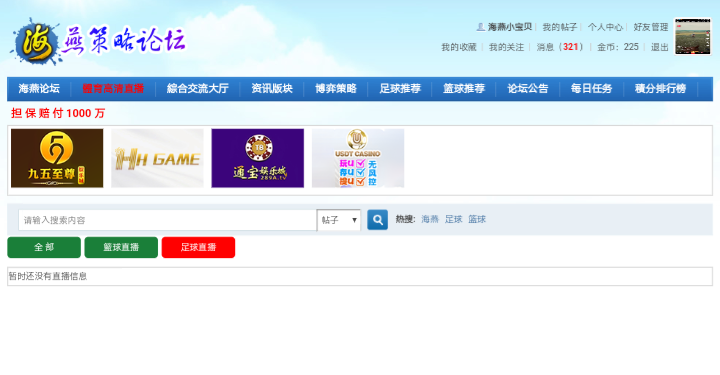View the 论坛公告 page
720x375 pixels.
pyautogui.click(x=528, y=89)
